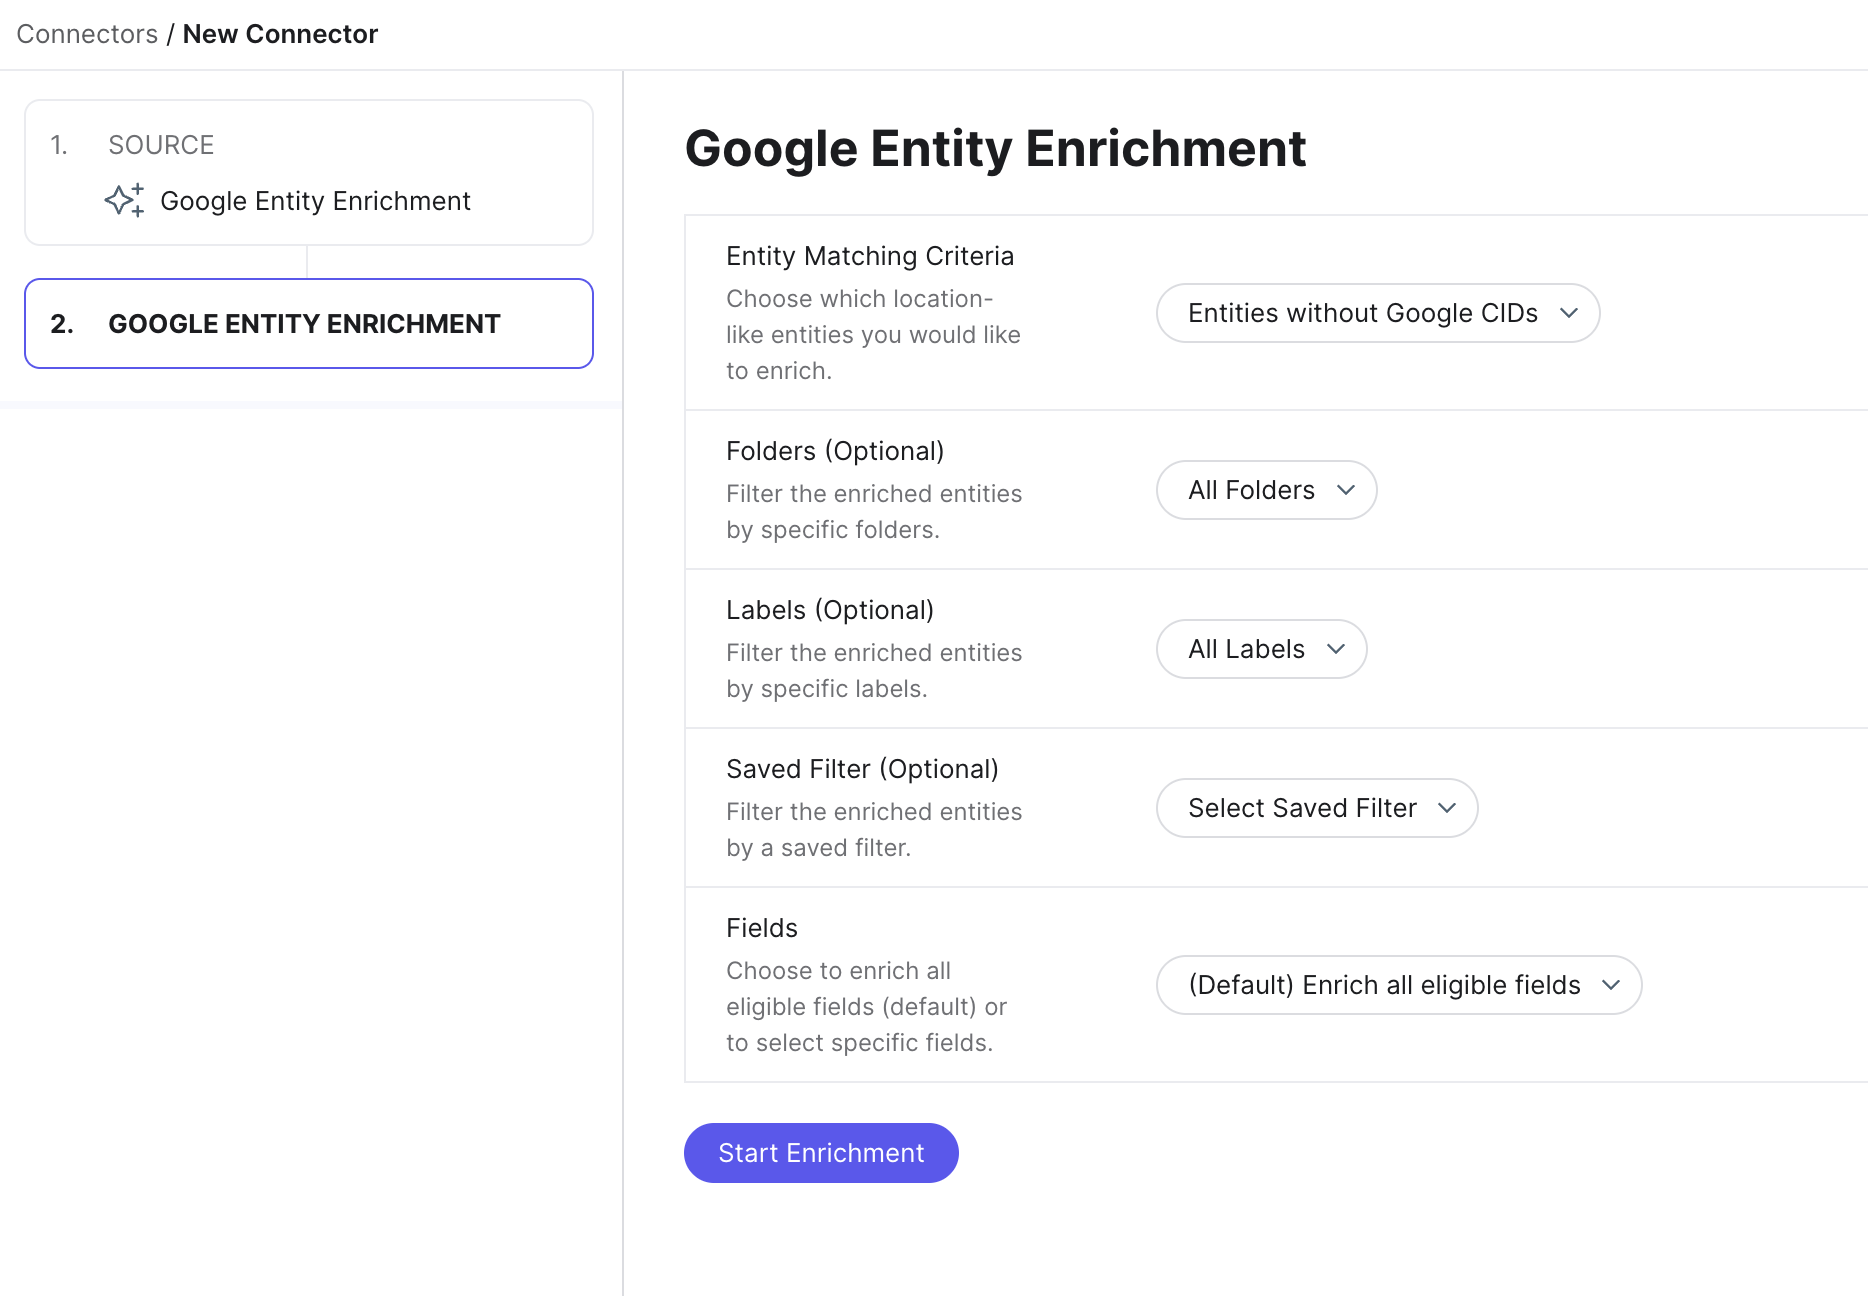Click the Folders (Optional) label

[x=835, y=451]
